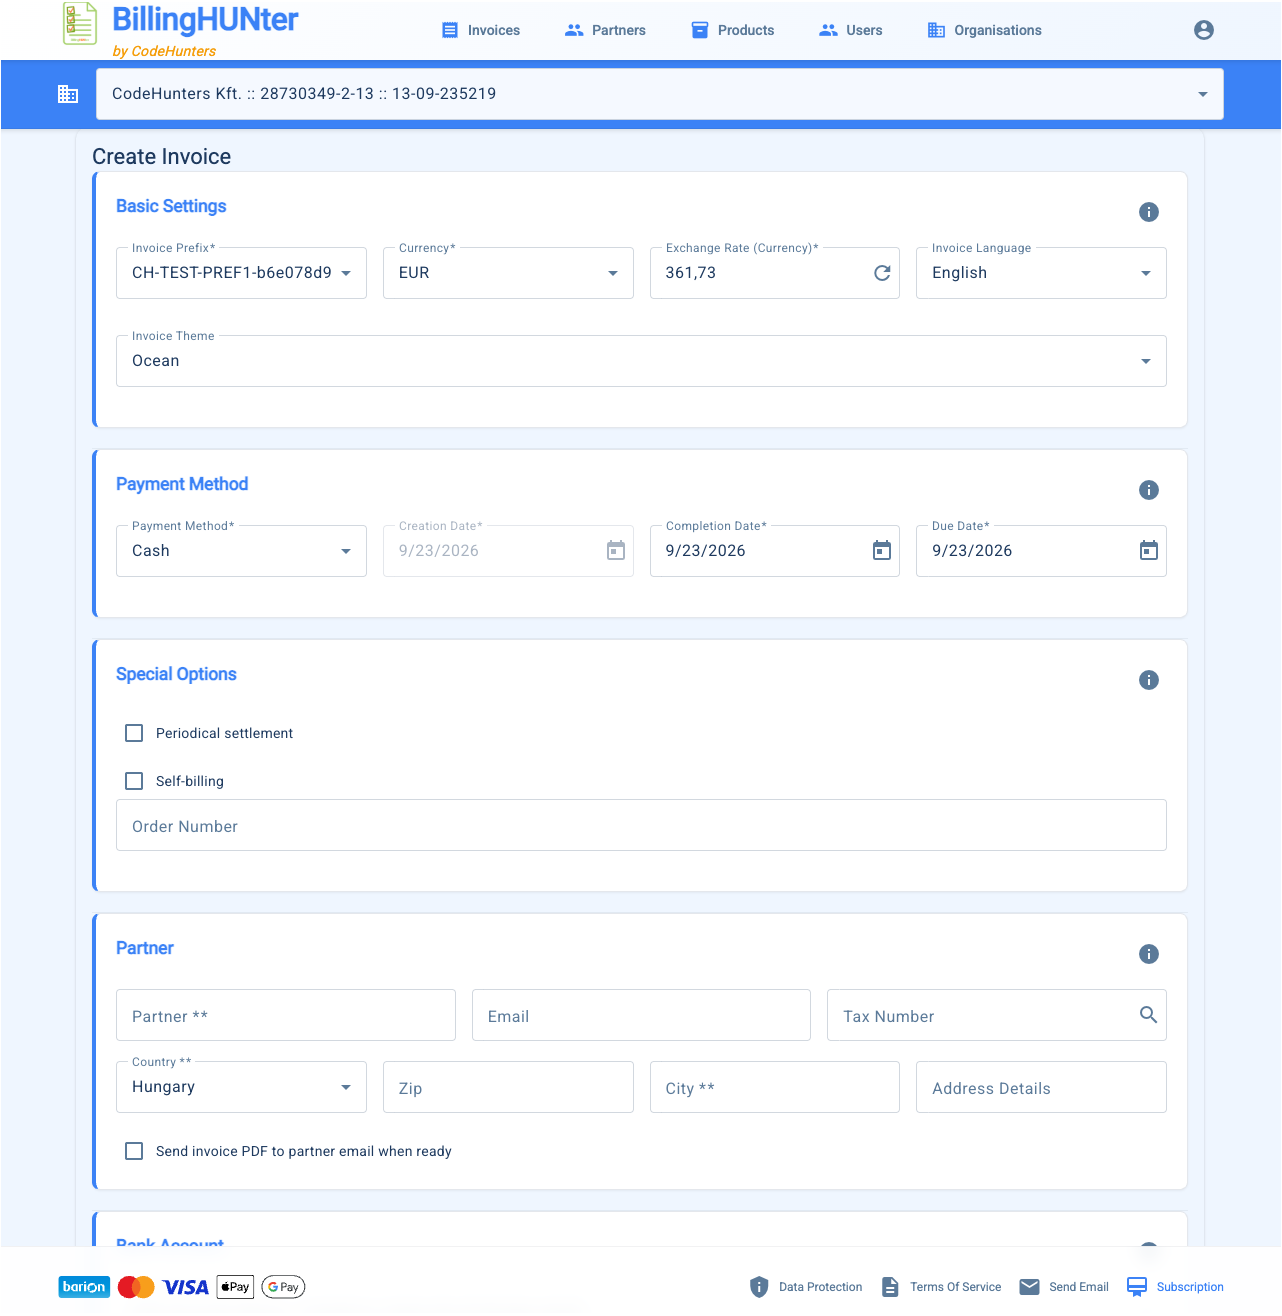Viewport: 1282px width, 1316px height.
Task: Open the Partners menu item
Action: coord(605,30)
